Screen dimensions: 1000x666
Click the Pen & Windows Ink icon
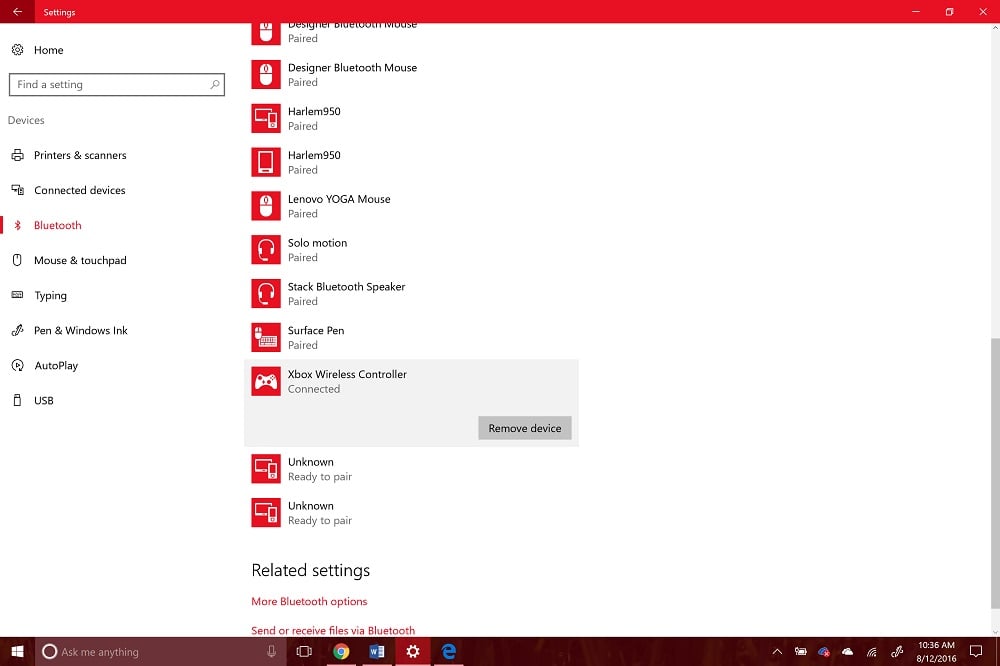point(17,330)
